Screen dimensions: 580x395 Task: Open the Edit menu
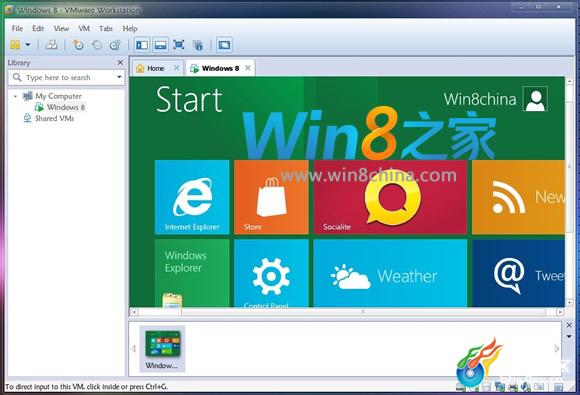click(38, 28)
